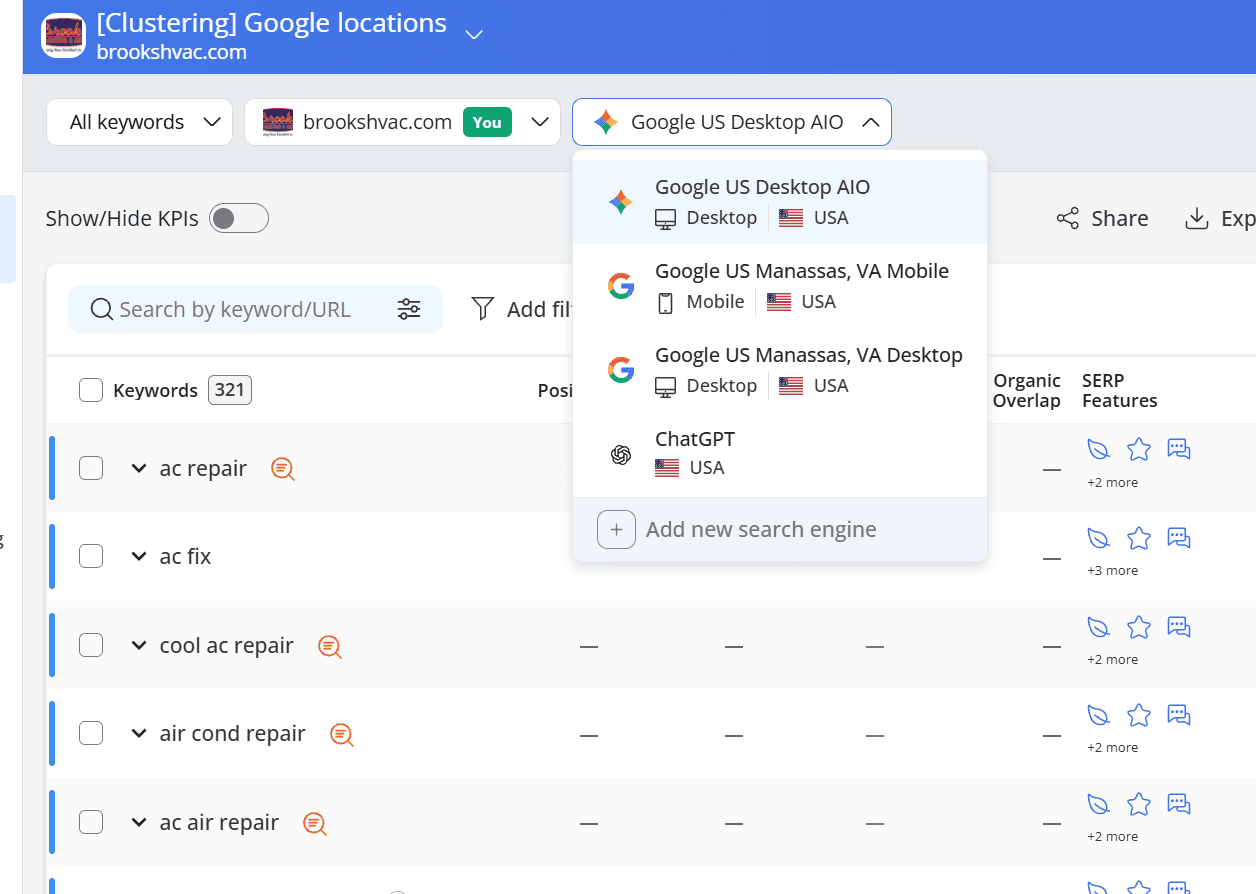Click the green You badge
Screen dimensions: 1256x894
coord(487,122)
